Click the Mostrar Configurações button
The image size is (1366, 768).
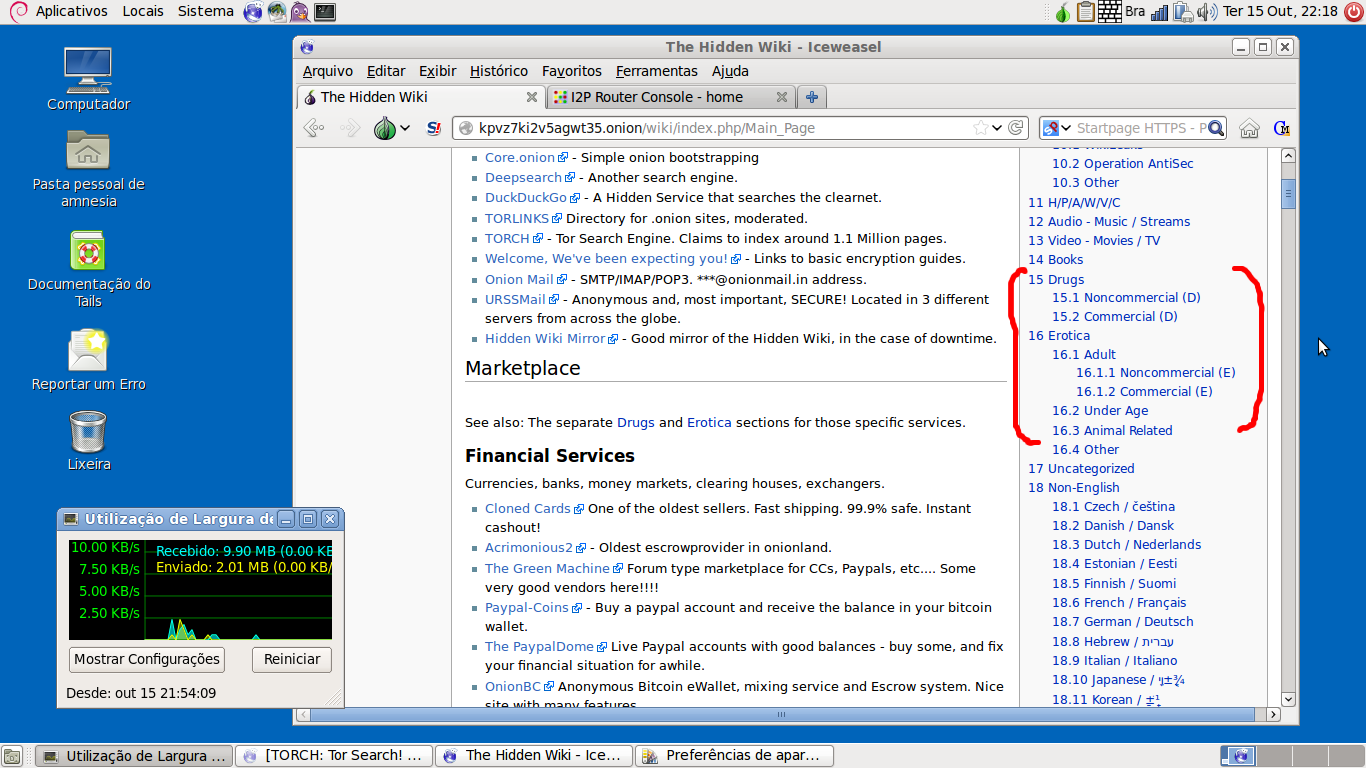pyautogui.click(x=147, y=659)
